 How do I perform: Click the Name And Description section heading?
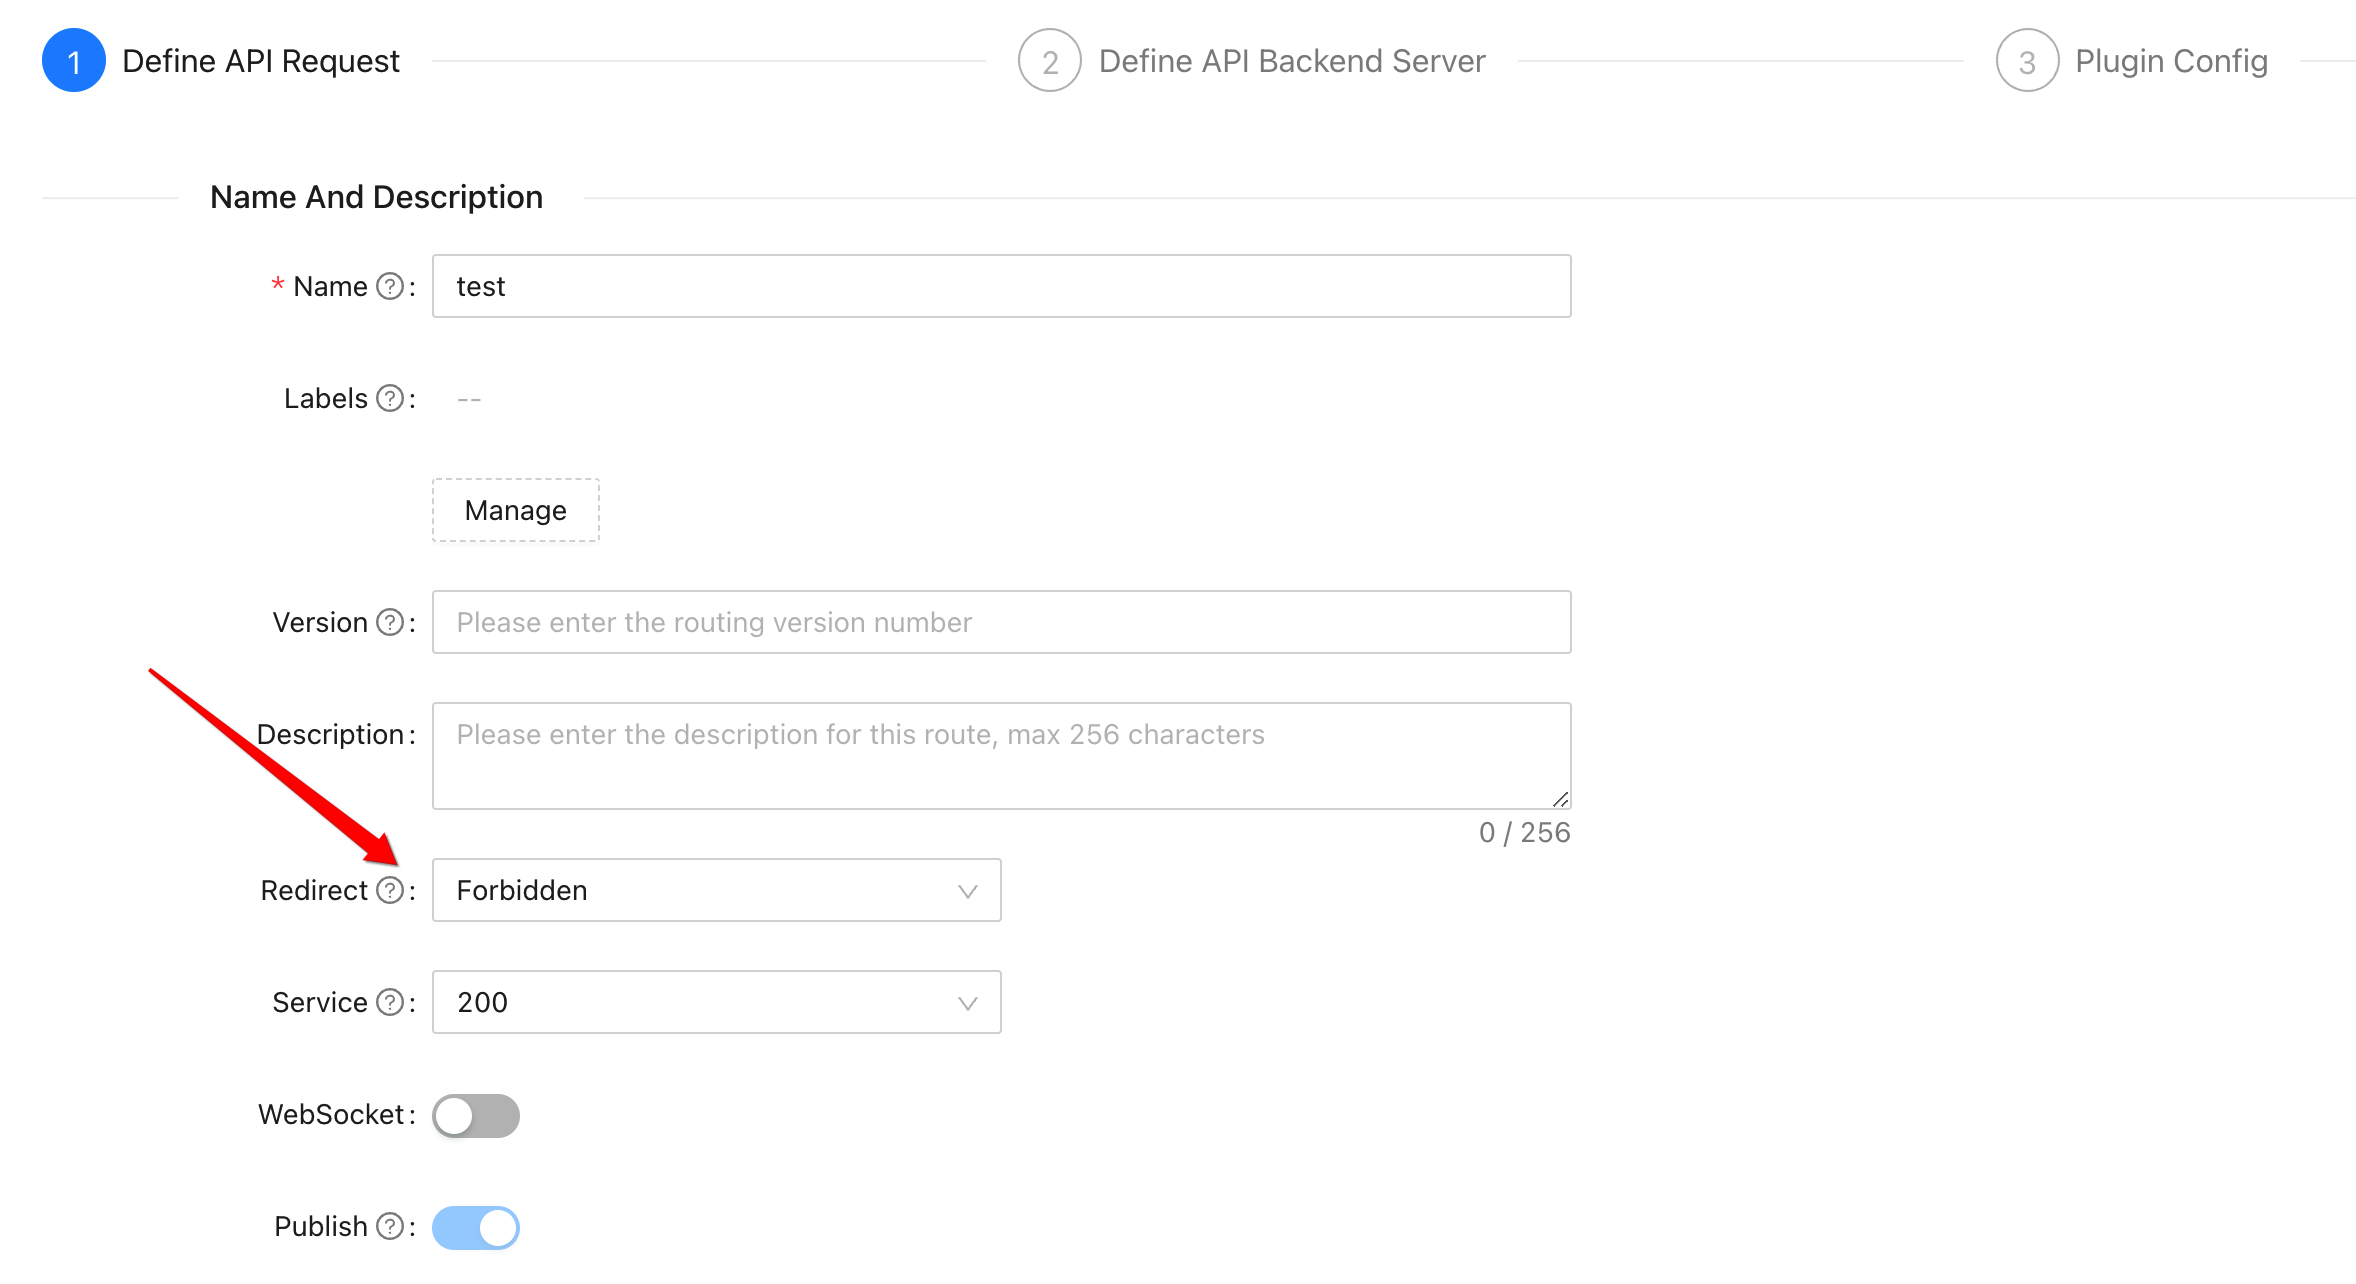tap(377, 197)
